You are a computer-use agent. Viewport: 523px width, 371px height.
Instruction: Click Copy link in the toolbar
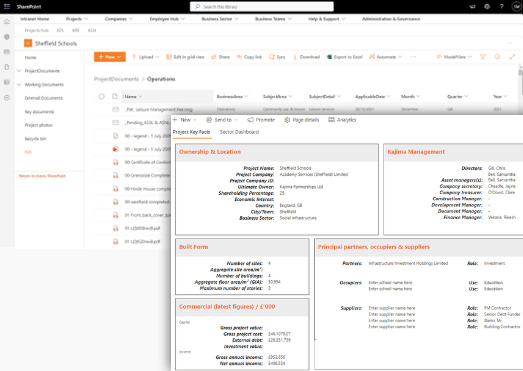[x=249, y=57]
